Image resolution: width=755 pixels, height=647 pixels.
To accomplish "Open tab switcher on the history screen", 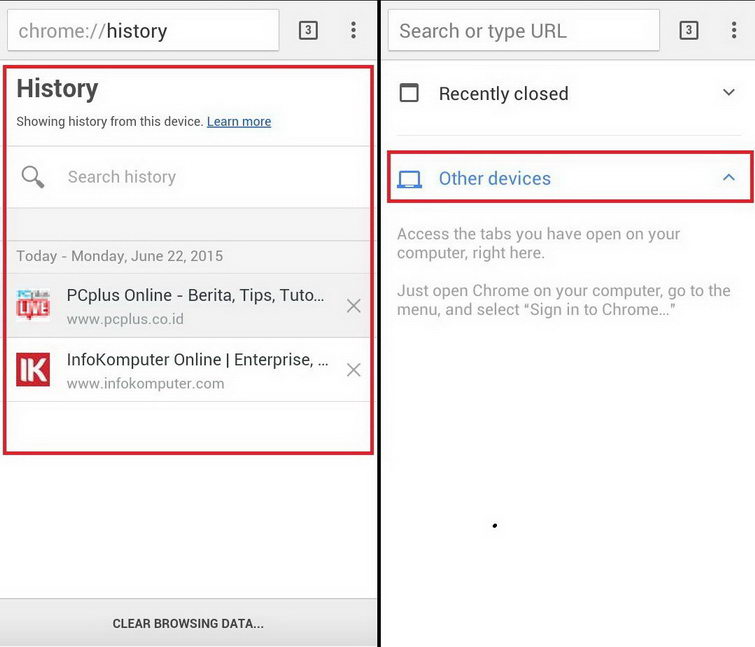I will coord(308,31).
